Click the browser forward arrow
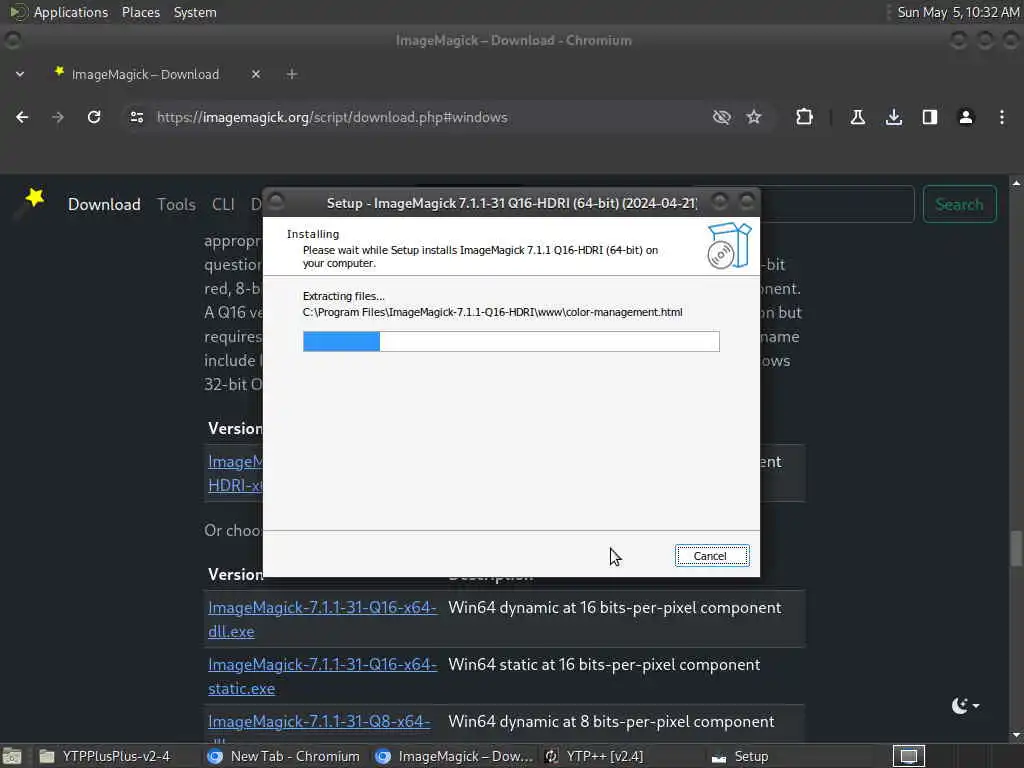1024x768 pixels. 58,118
